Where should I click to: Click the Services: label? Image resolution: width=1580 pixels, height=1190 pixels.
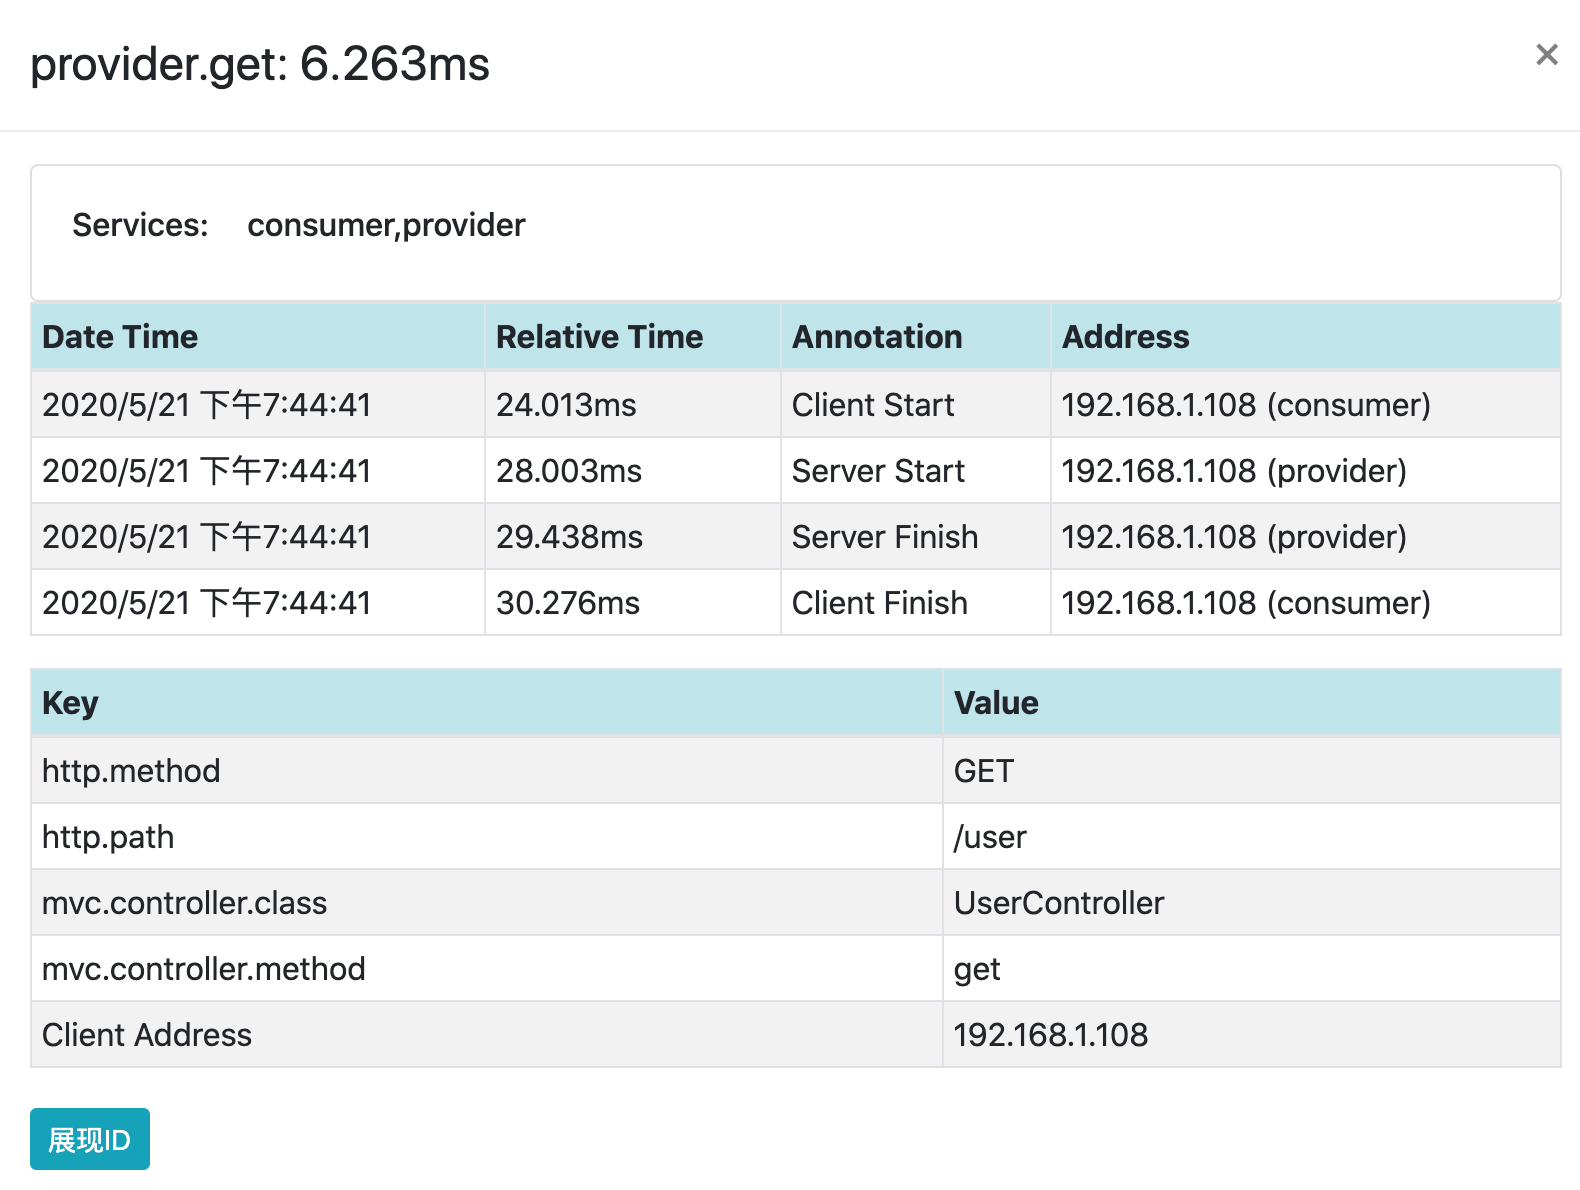140,225
